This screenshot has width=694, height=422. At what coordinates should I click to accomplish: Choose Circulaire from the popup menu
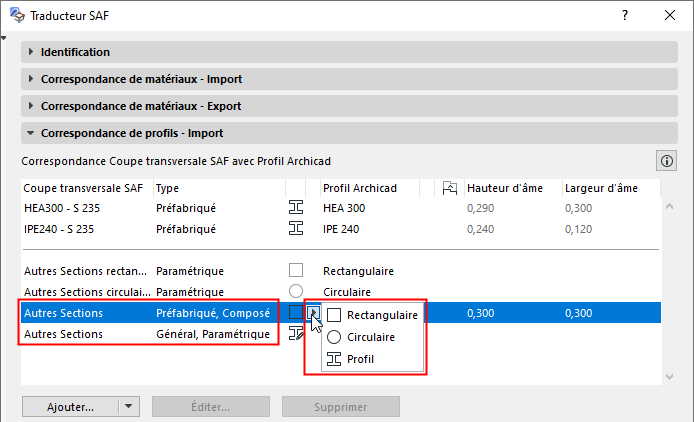(372, 337)
